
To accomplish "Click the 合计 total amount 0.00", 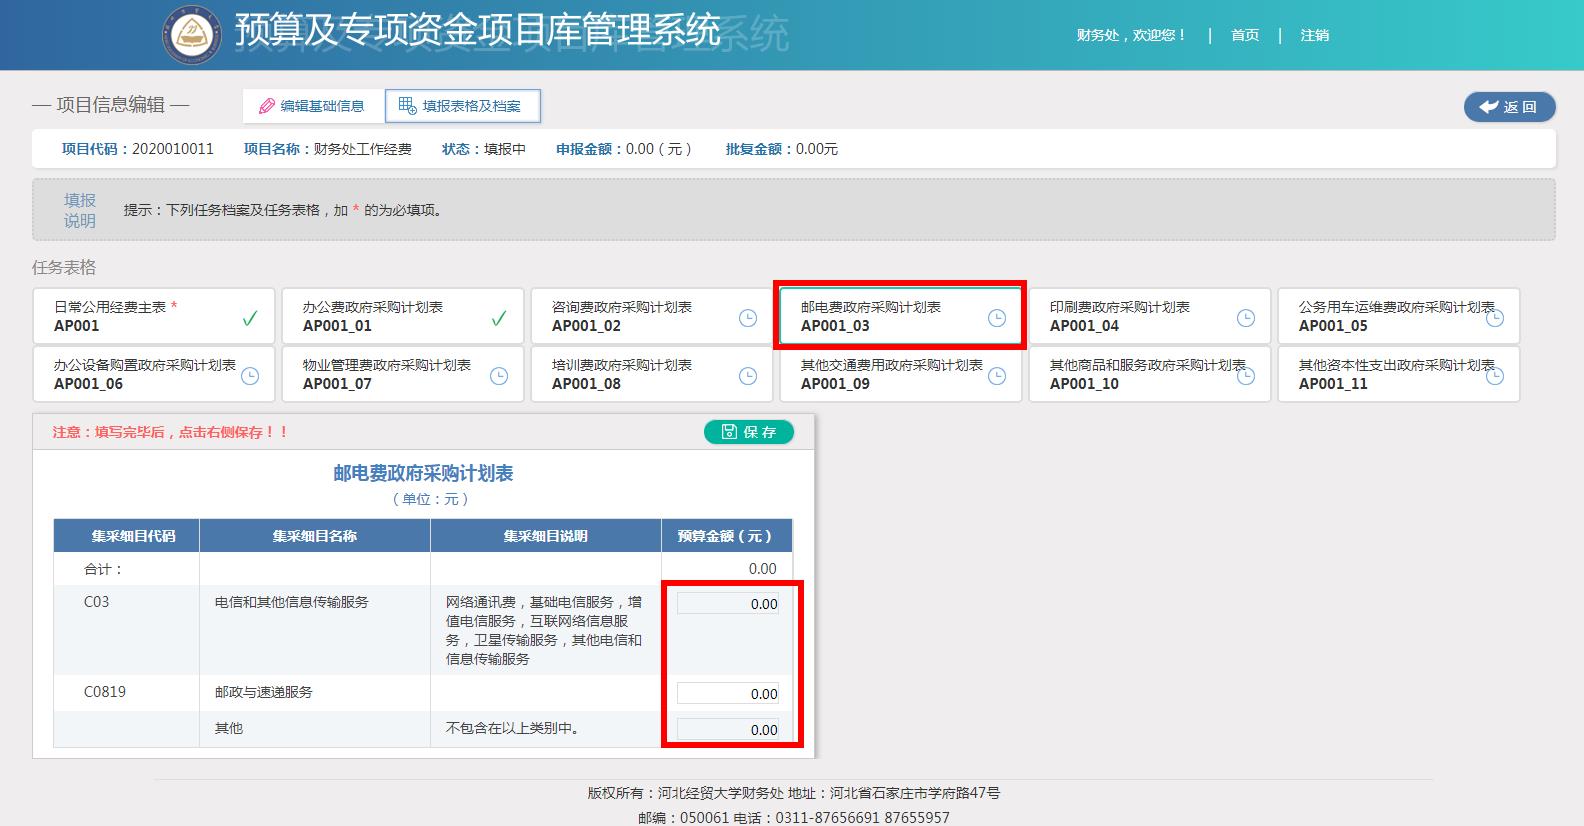I will (763, 569).
